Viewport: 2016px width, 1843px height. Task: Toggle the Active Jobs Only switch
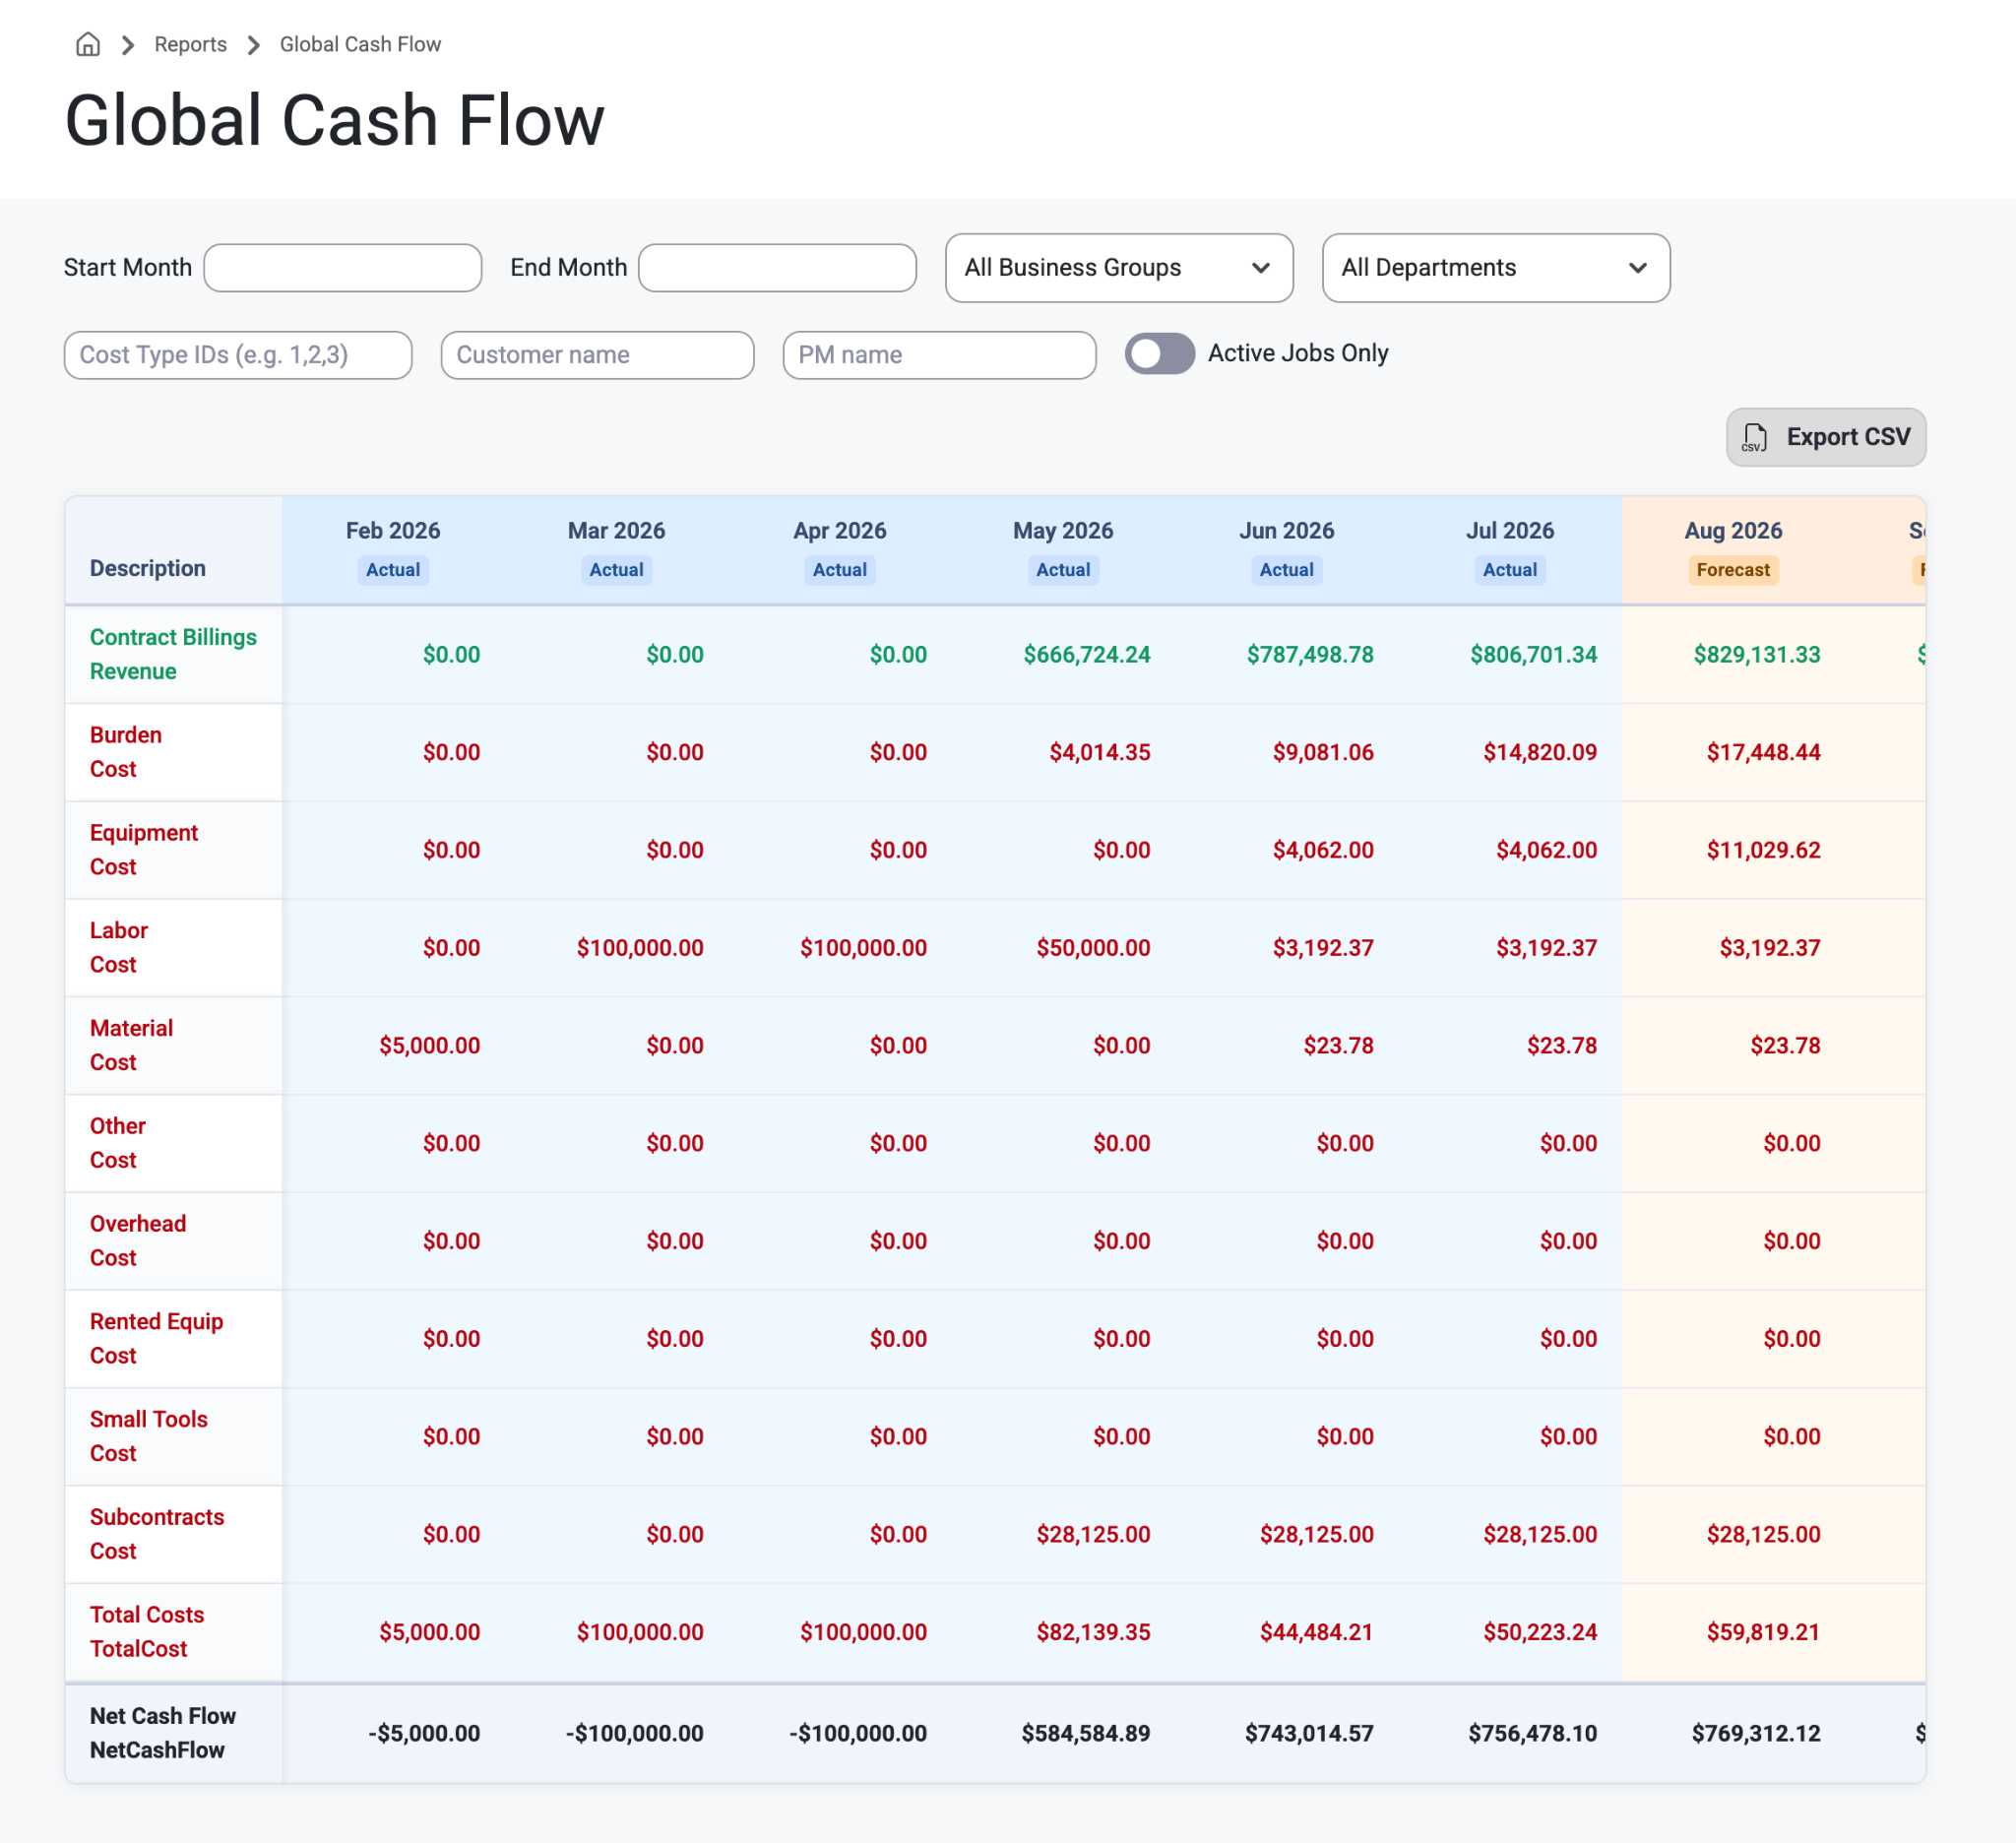point(1159,353)
